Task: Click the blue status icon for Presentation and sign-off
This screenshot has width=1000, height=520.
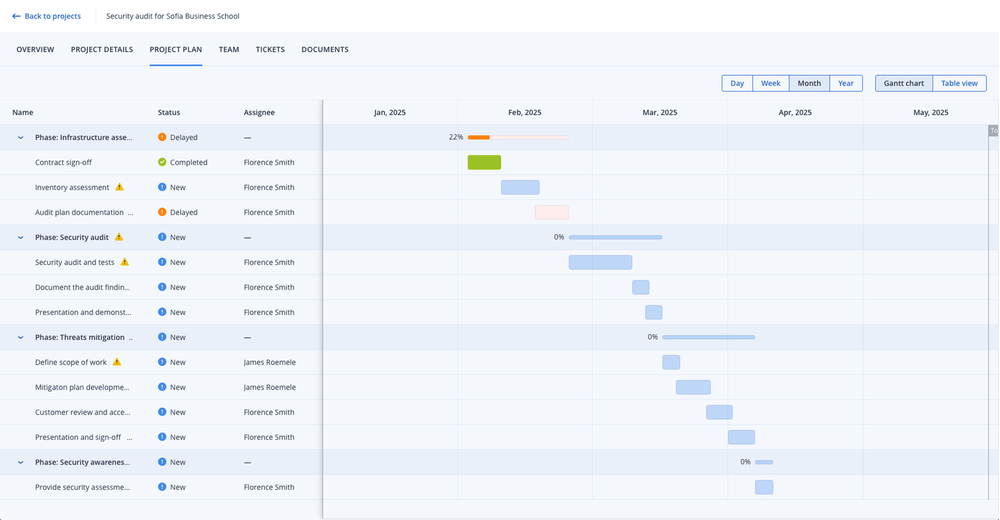Action: [162, 437]
